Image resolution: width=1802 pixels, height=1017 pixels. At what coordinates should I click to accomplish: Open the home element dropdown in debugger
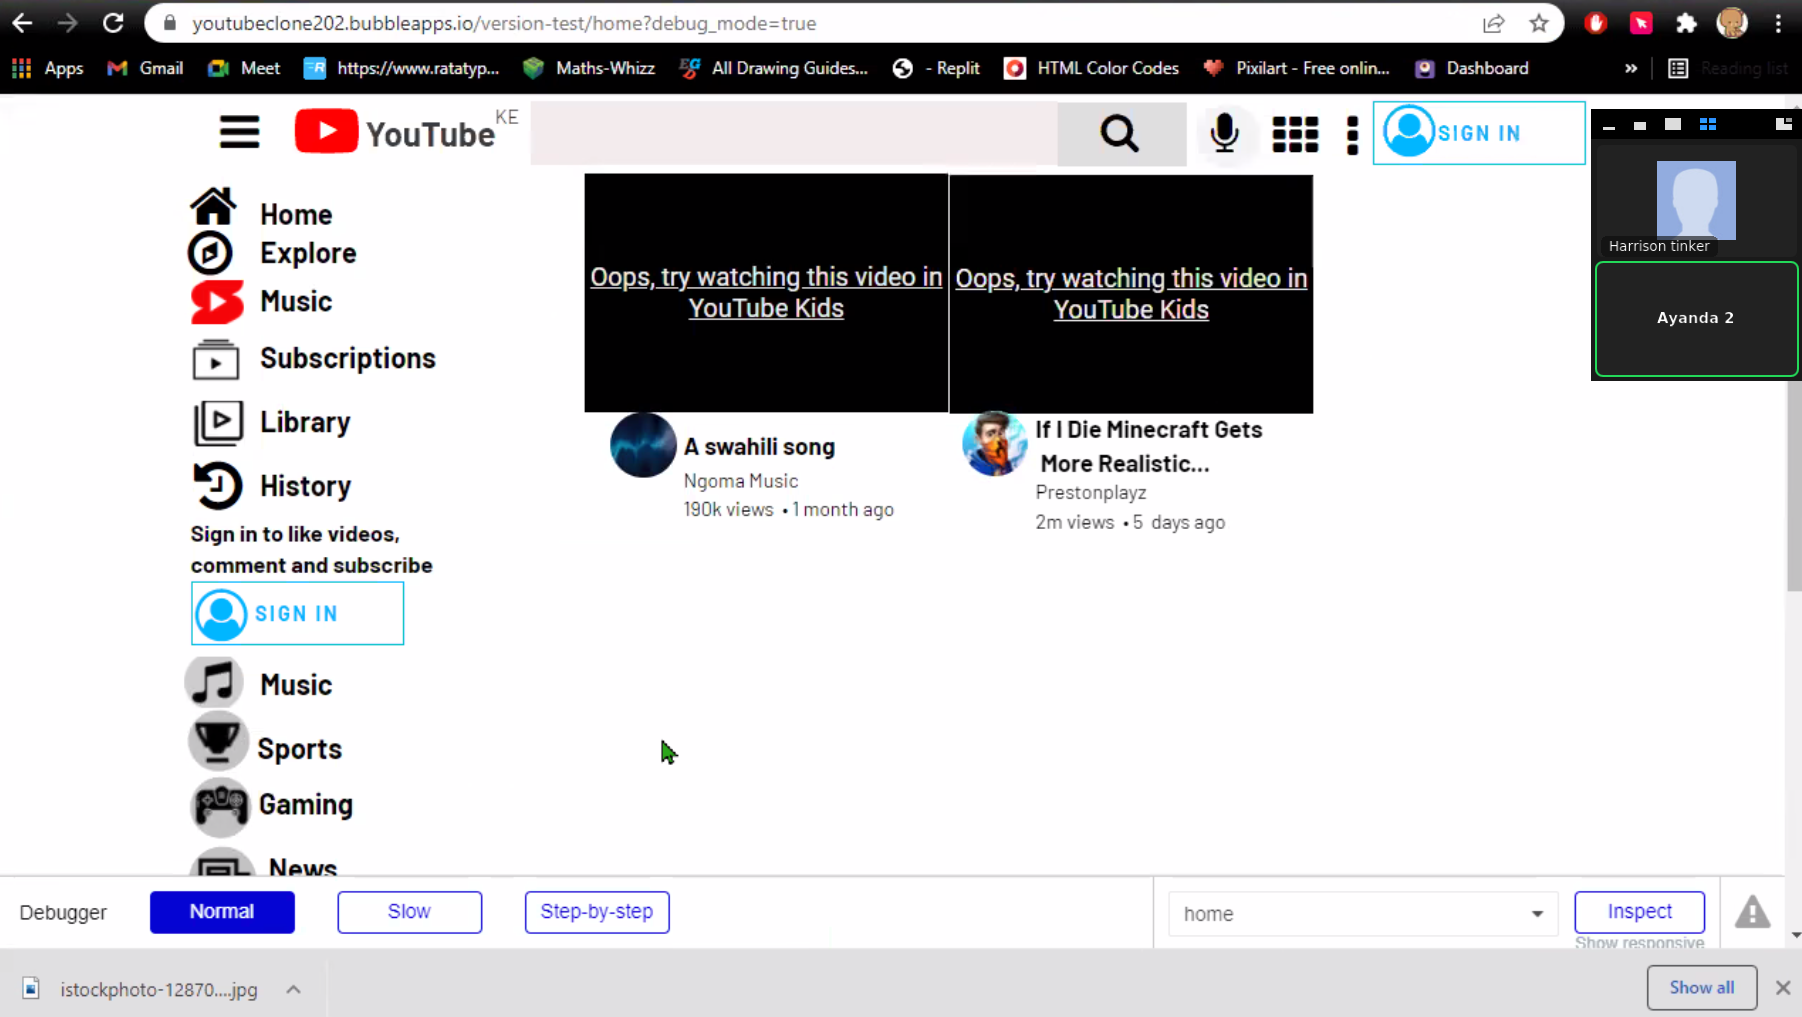(1363, 914)
